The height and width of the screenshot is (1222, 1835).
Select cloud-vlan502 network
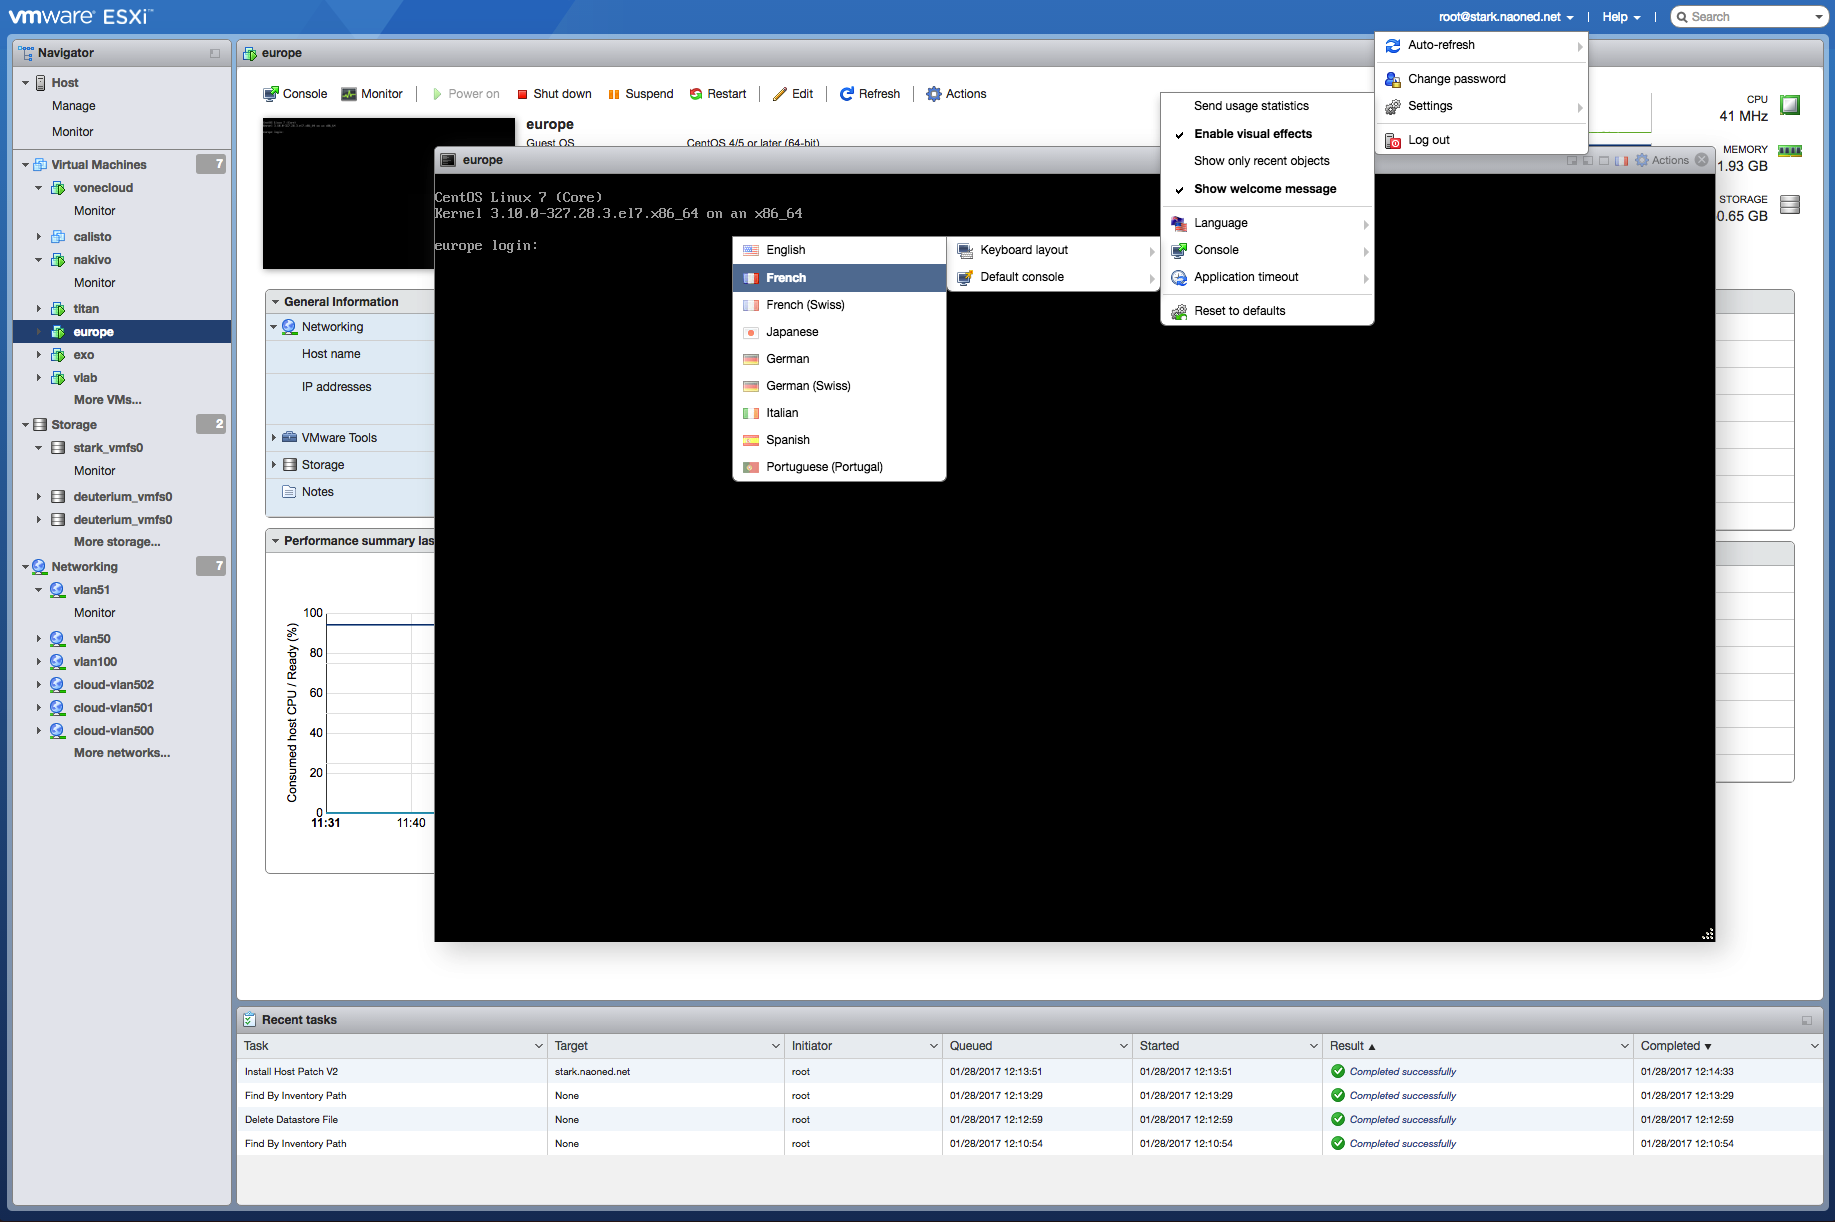[x=114, y=685]
